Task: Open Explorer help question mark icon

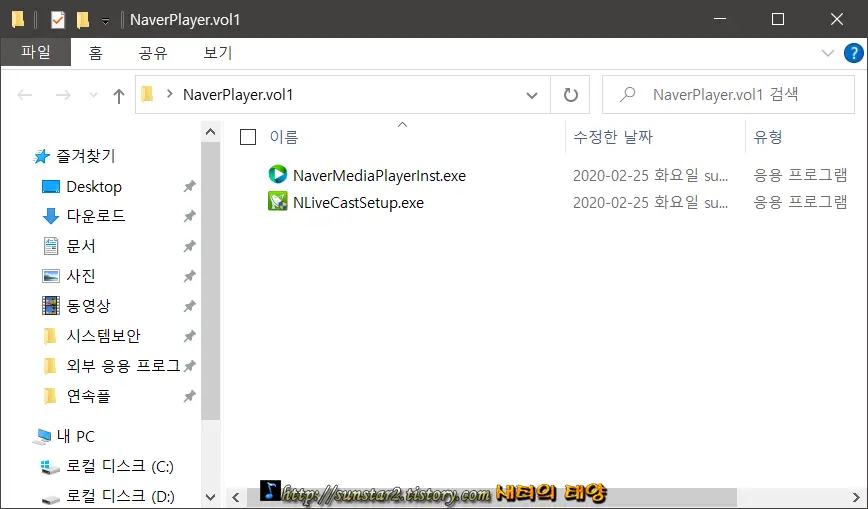Action: pyautogui.click(x=853, y=53)
